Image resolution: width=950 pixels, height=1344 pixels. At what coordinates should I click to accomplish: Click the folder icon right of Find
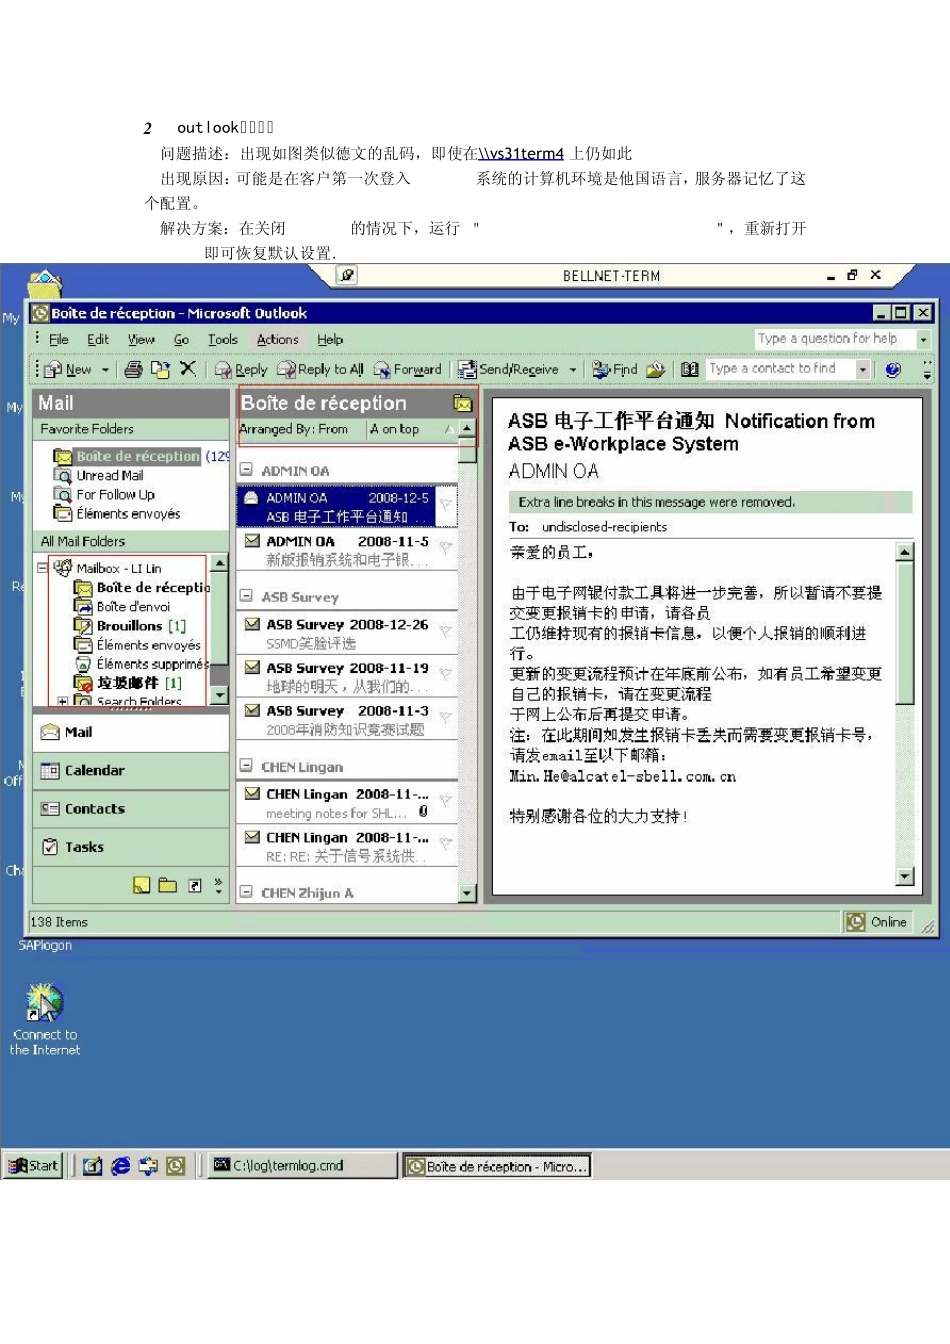(655, 369)
